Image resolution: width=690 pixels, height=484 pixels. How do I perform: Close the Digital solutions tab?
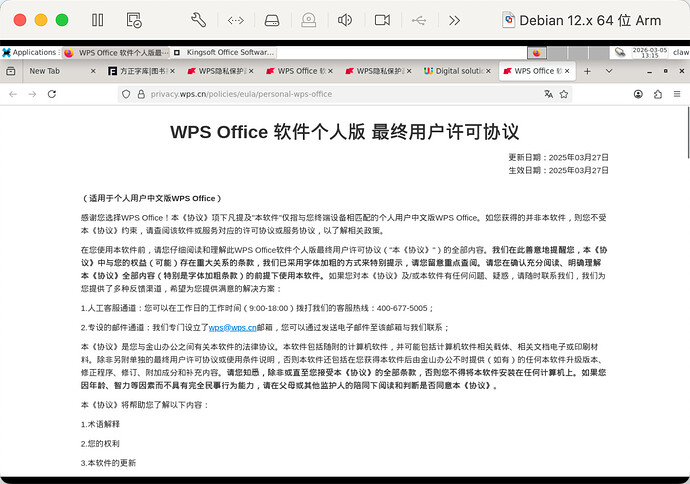pyautogui.click(x=488, y=71)
